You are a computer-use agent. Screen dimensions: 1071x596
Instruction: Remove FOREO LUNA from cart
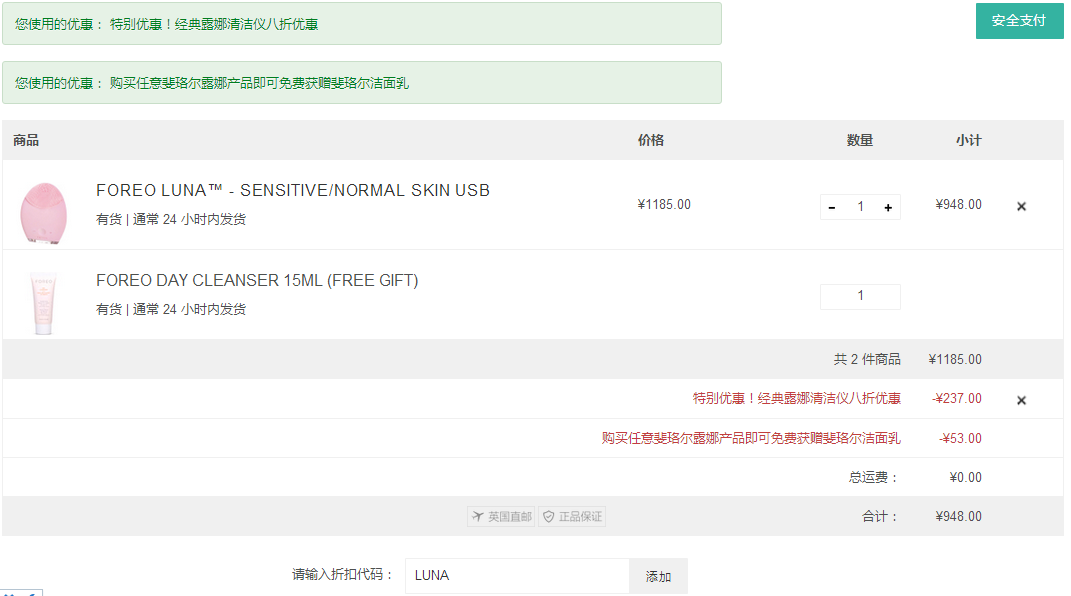pyautogui.click(x=1021, y=206)
